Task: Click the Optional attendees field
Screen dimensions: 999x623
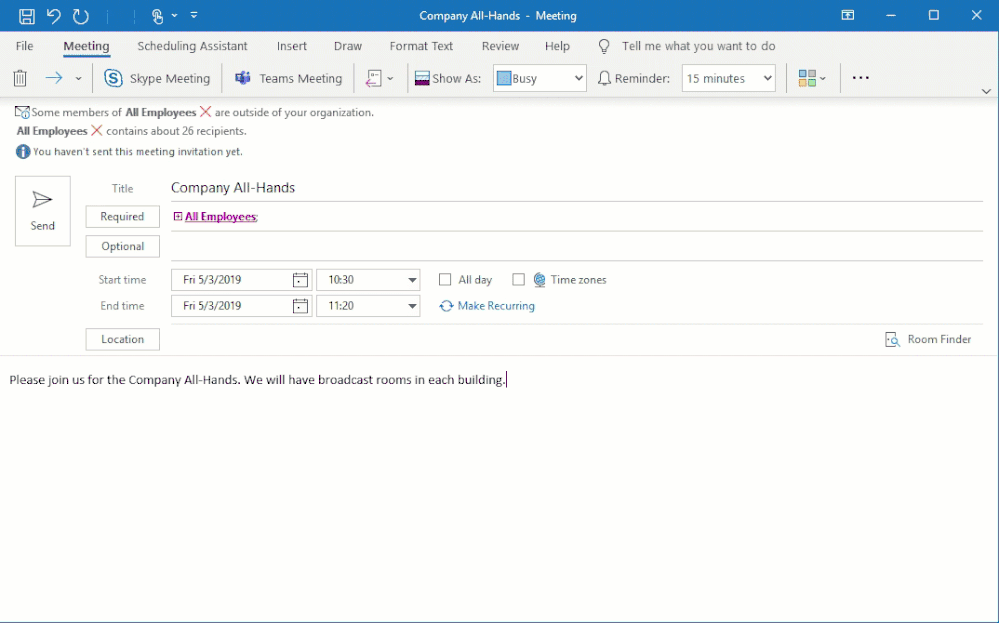Action: [577, 247]
